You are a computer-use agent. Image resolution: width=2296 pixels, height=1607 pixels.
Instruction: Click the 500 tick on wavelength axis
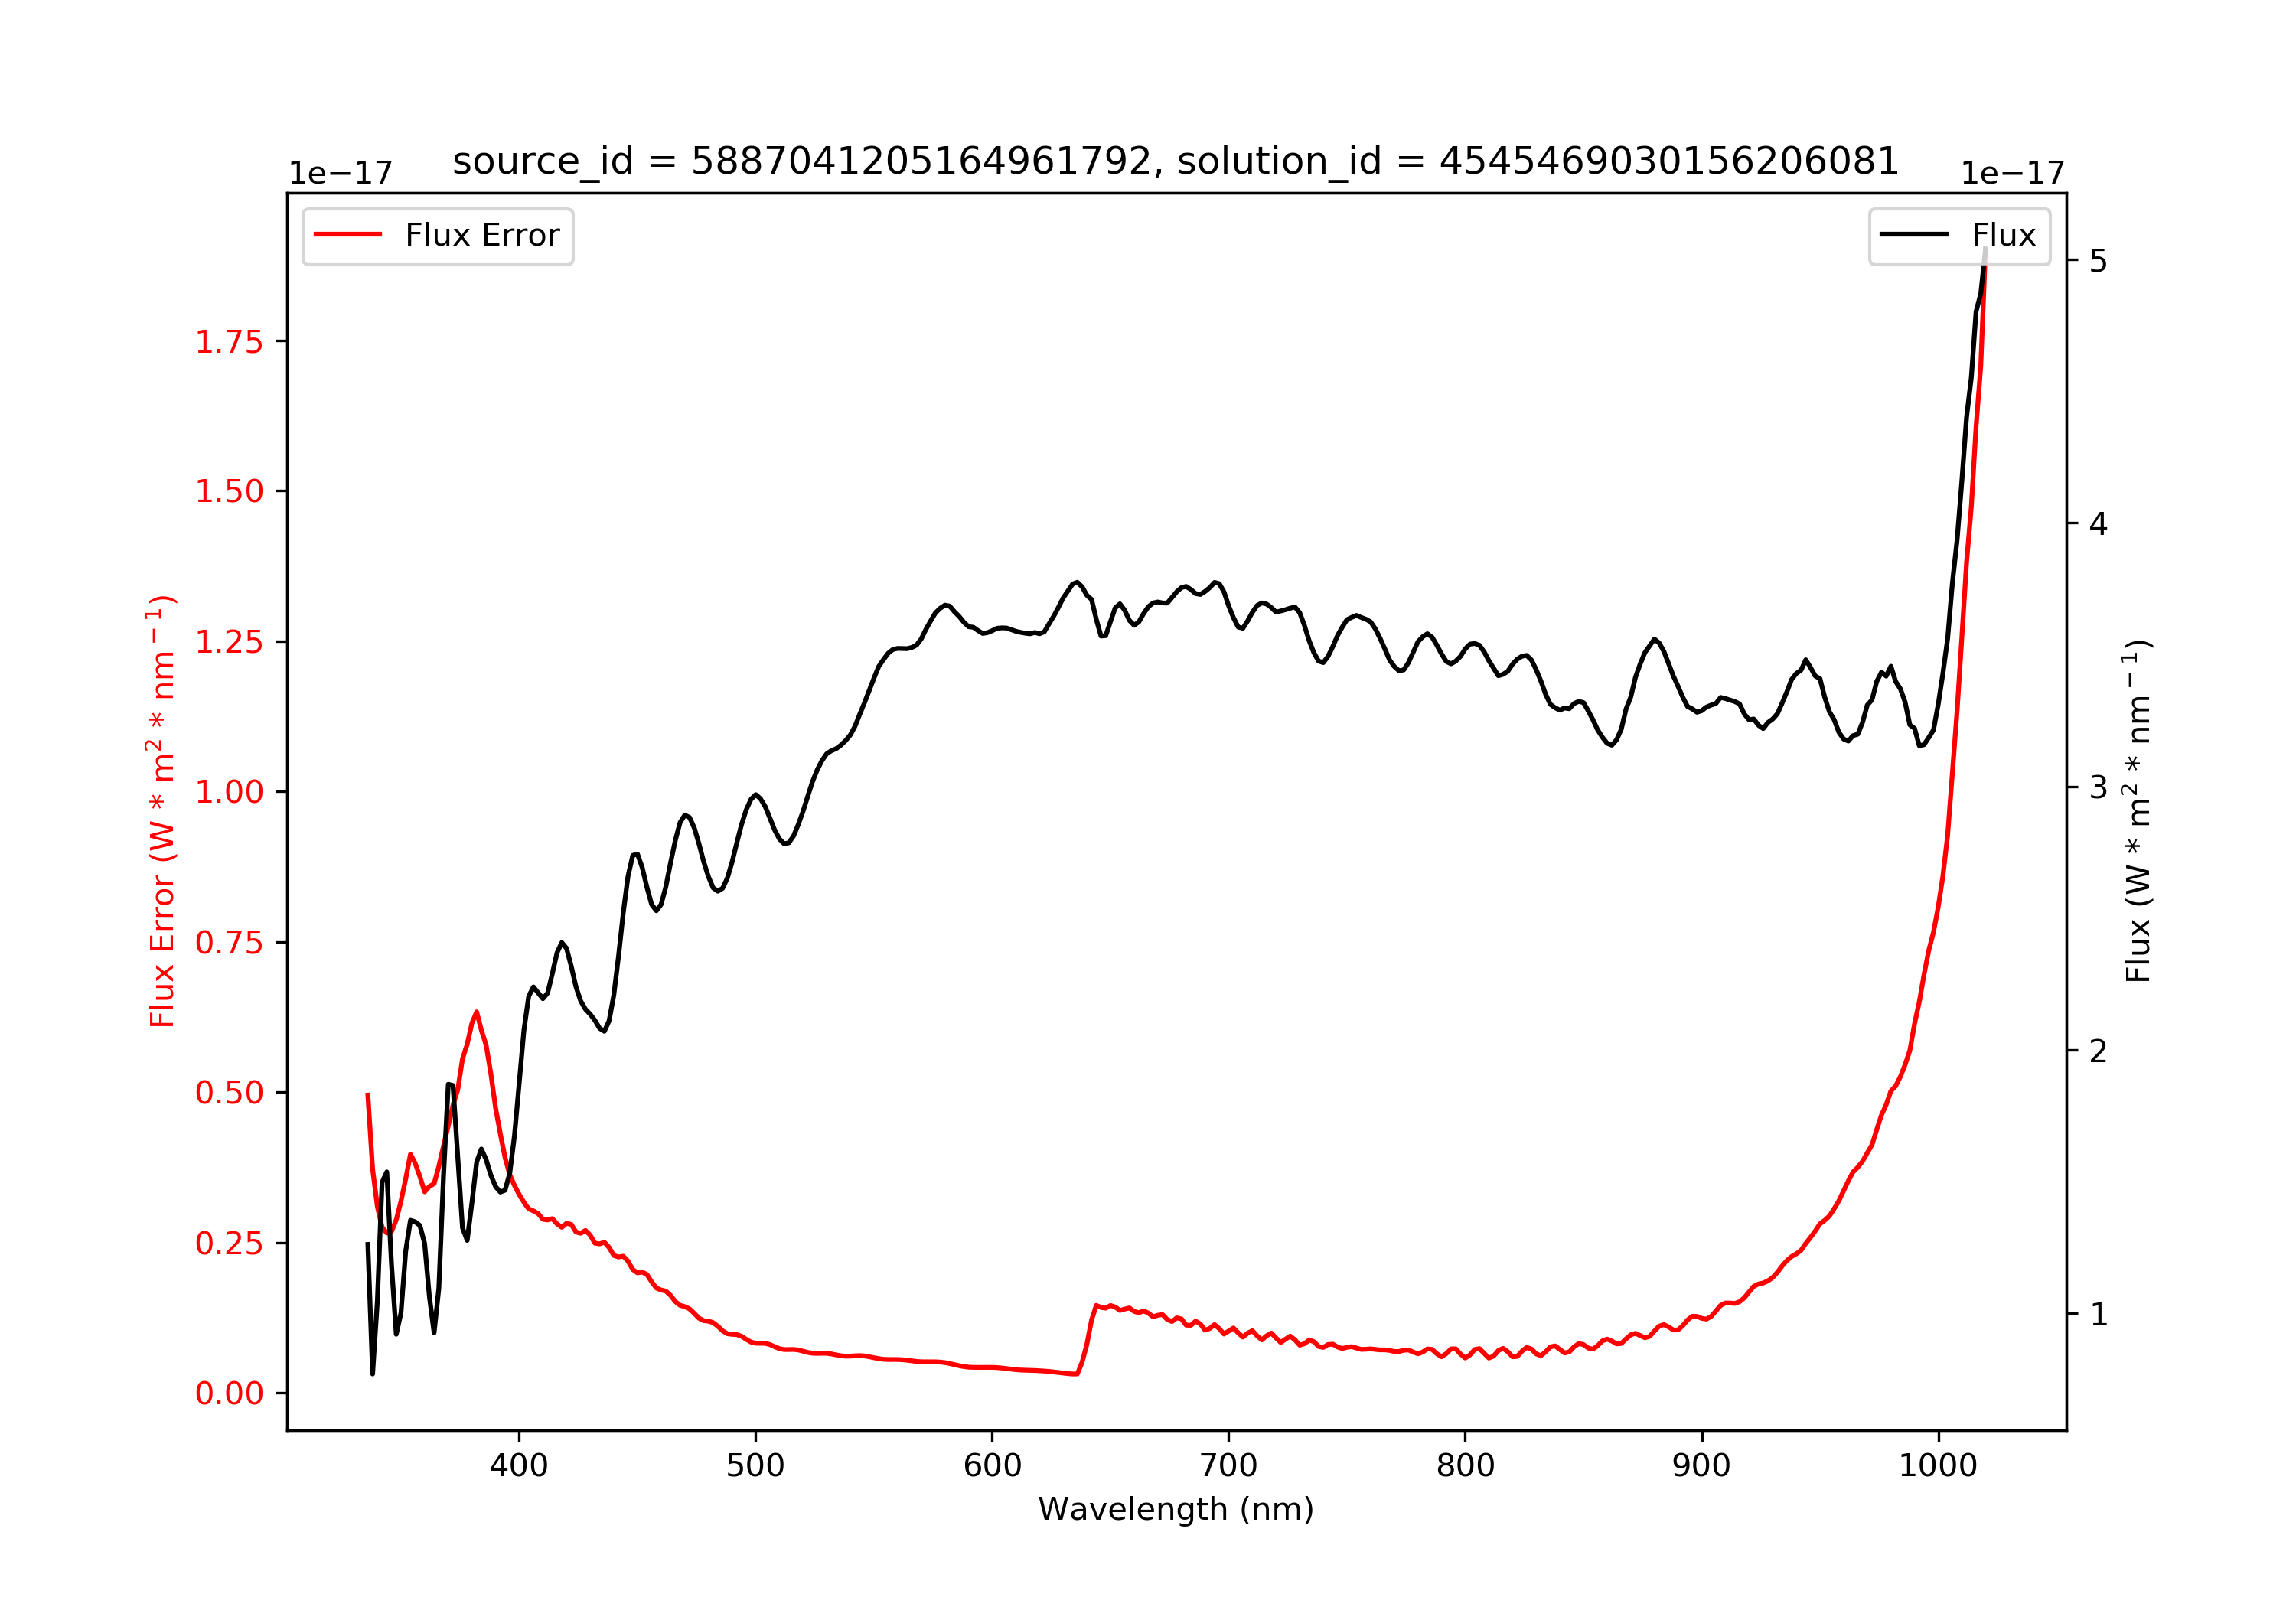(x=755, y=1466)
